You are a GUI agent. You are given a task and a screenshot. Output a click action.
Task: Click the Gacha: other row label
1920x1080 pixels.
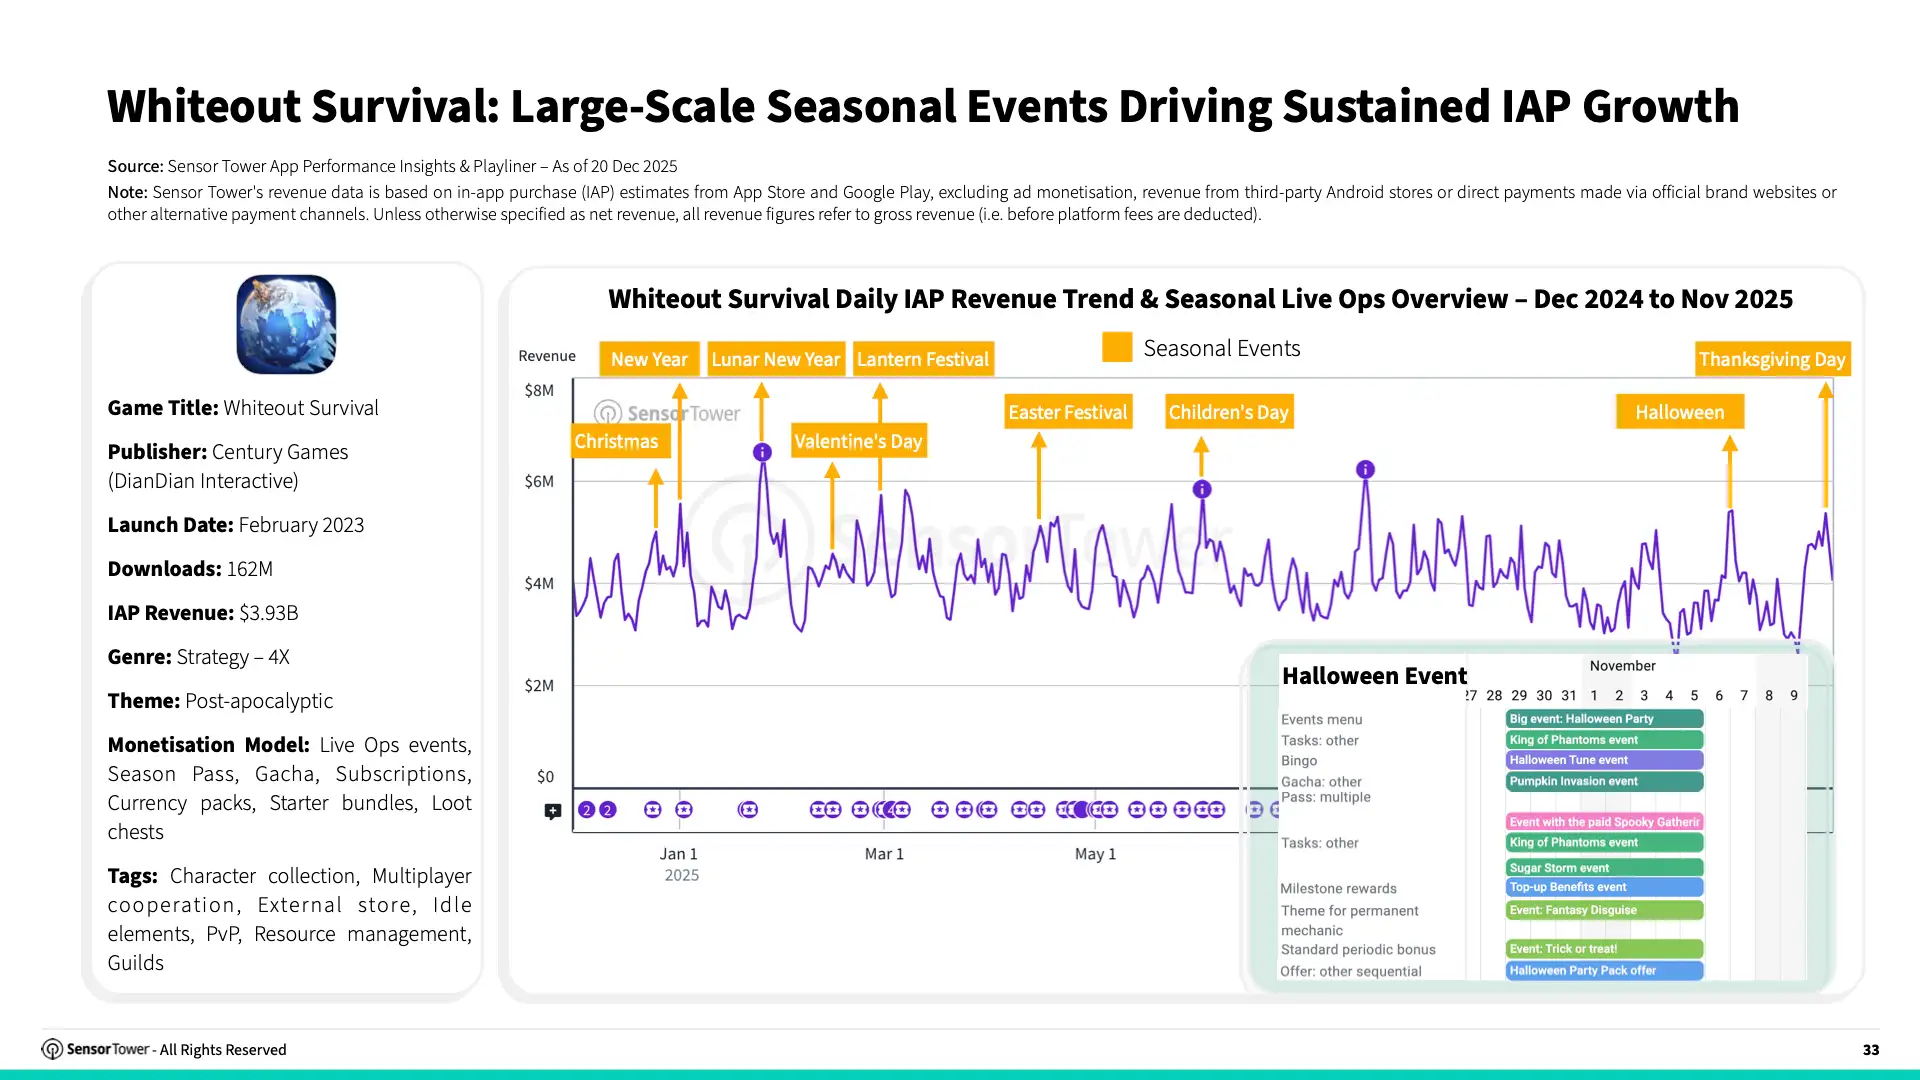click(x=1321, y=782)
